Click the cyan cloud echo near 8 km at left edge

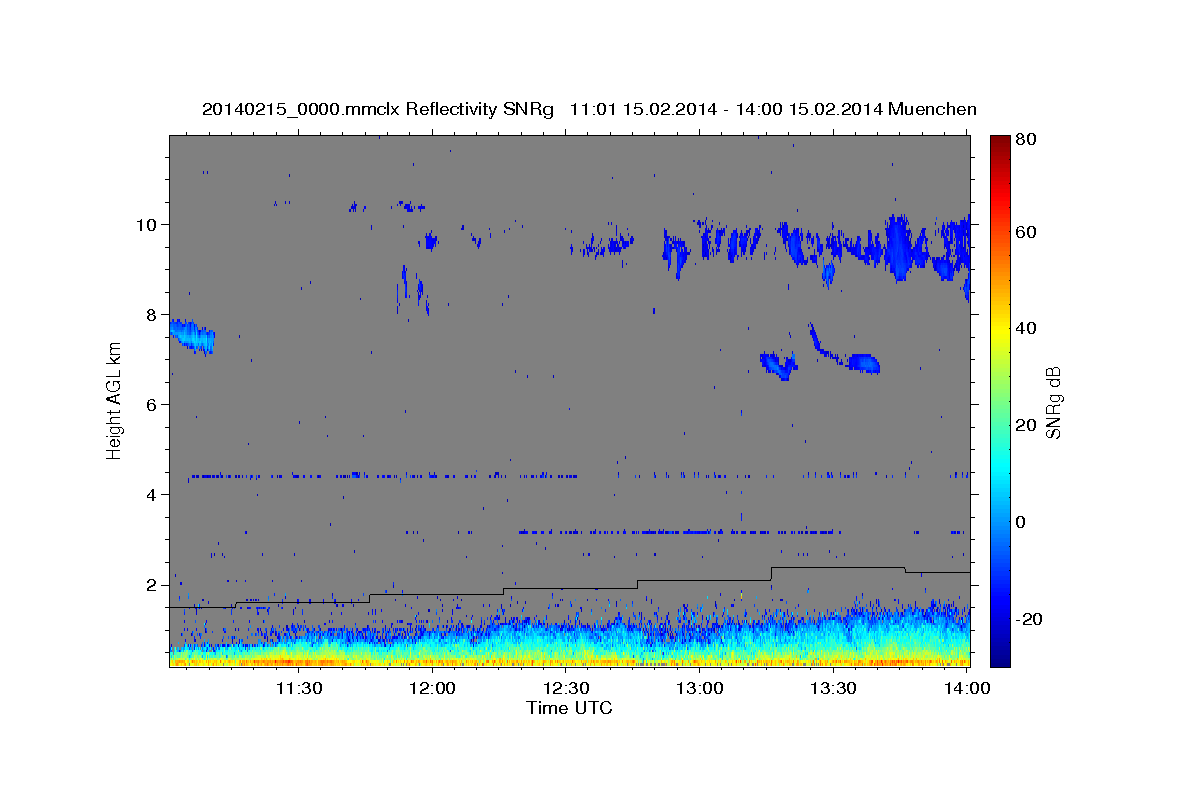tap(192, 336)
